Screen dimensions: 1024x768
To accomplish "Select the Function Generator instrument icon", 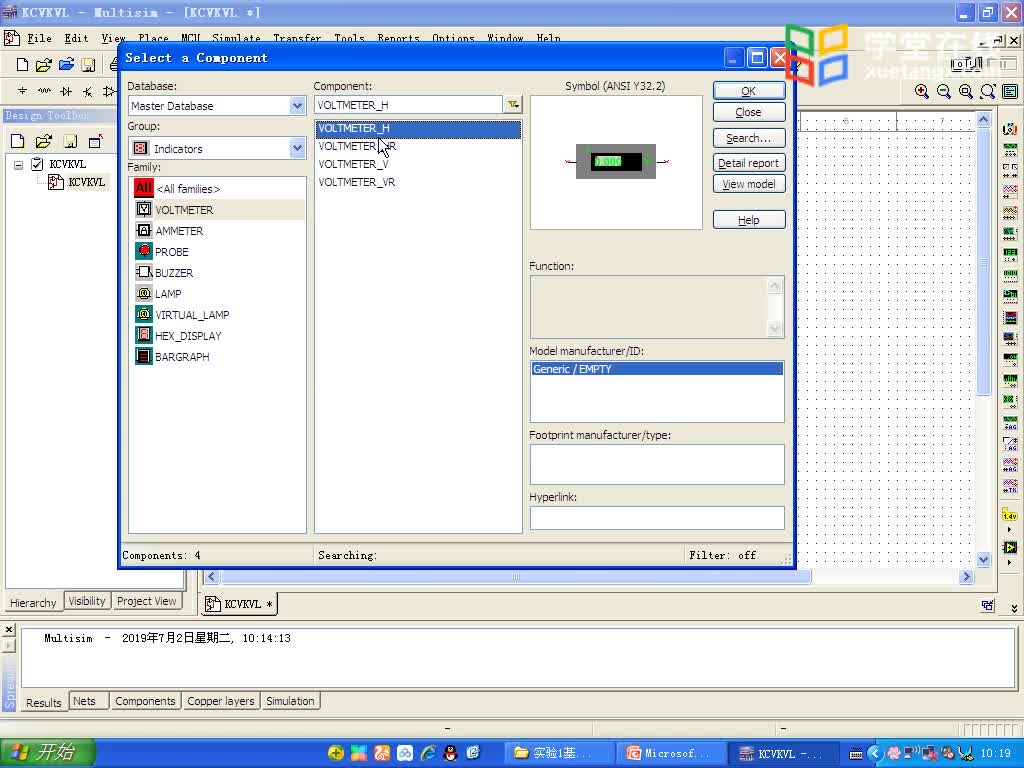I will pos(1010,150).
